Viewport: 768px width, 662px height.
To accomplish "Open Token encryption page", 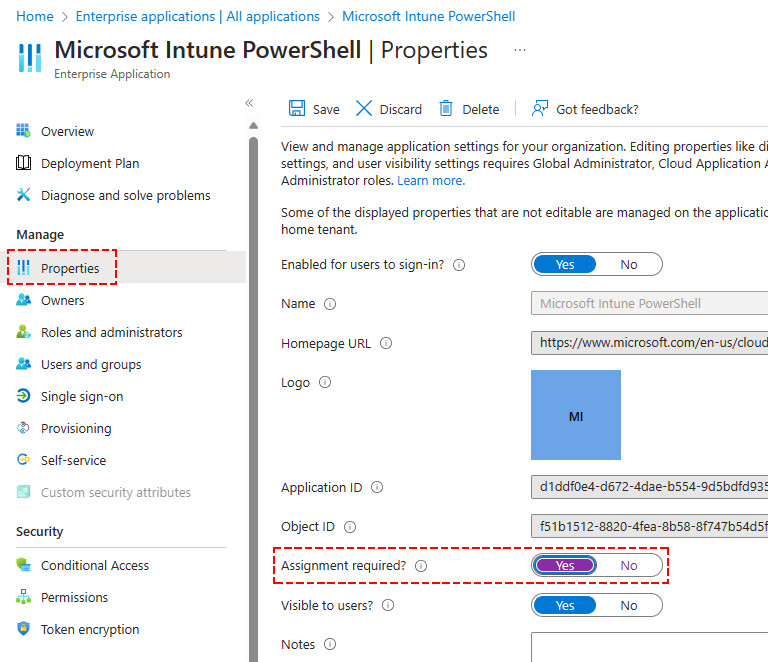I will 90,629.
